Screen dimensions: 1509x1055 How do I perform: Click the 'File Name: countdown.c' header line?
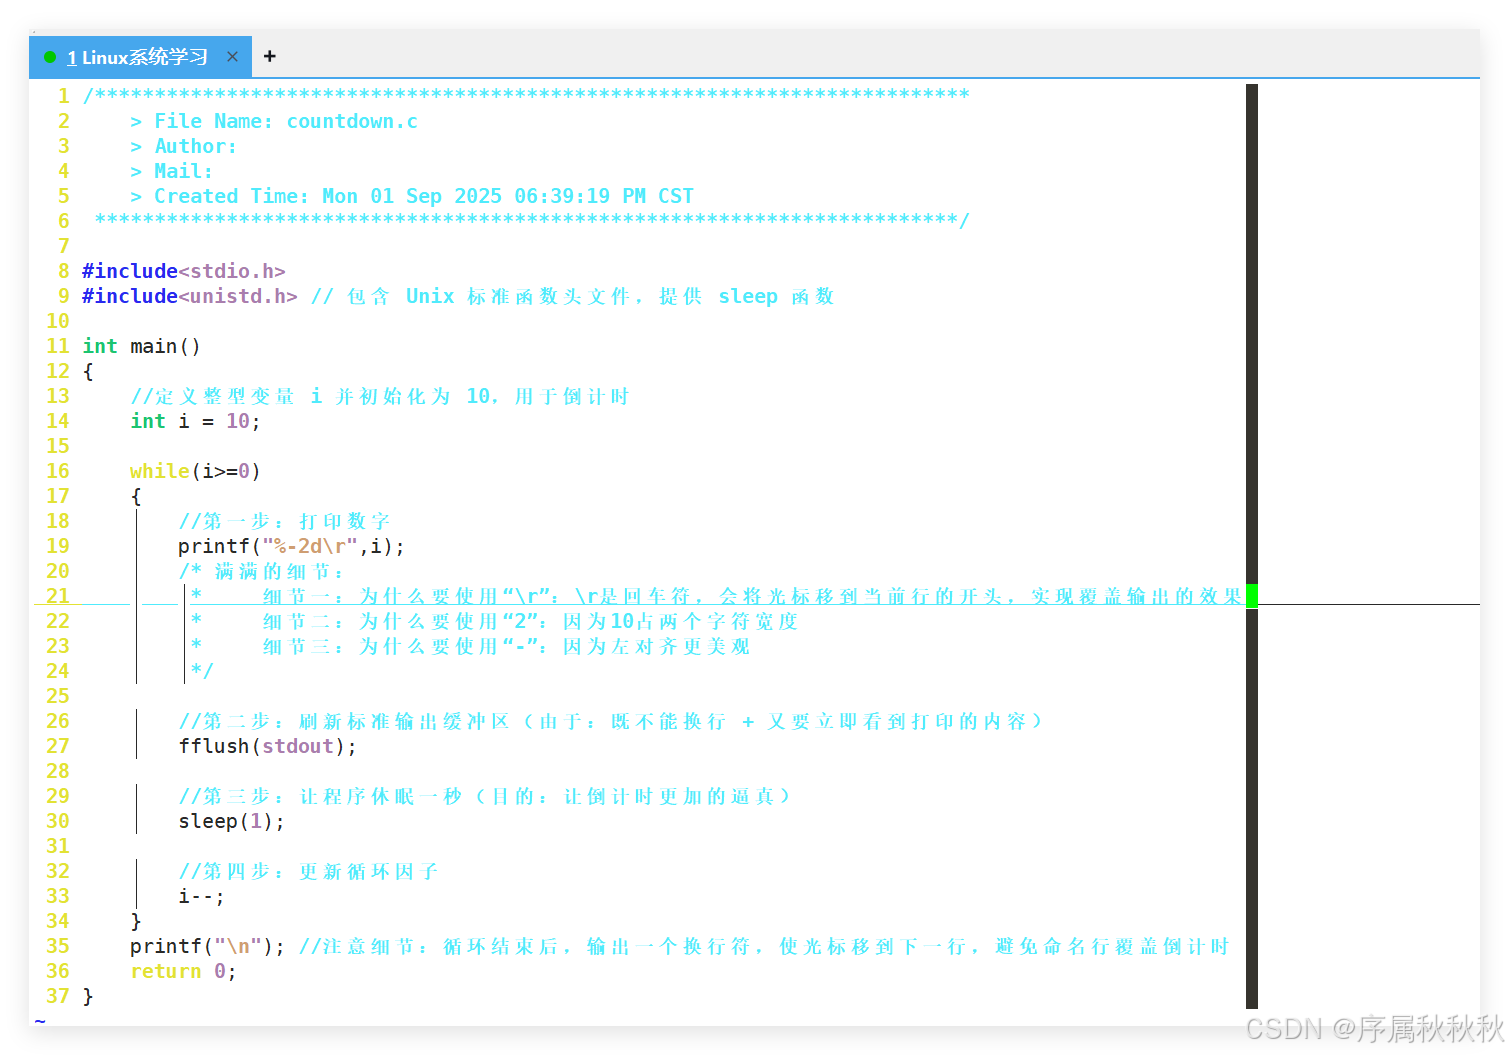click(x=274, y=121)
